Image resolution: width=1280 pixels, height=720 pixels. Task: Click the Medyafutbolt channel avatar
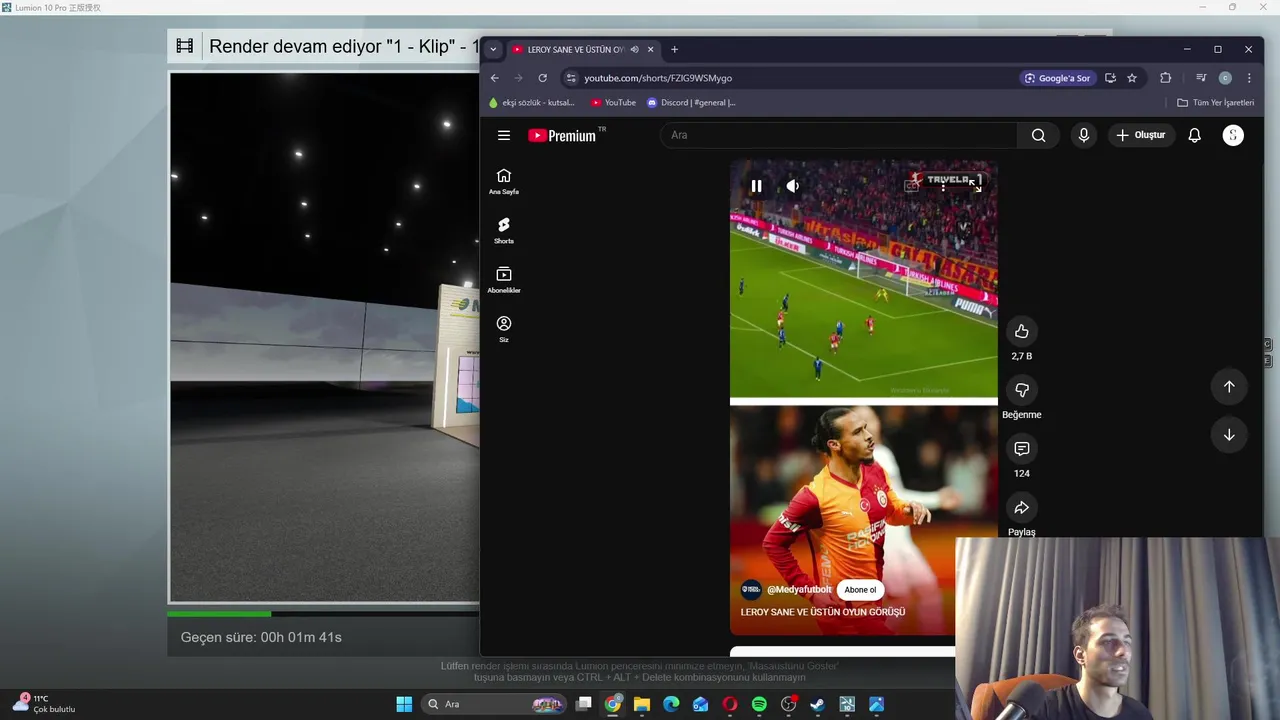(x=751, y=590)
